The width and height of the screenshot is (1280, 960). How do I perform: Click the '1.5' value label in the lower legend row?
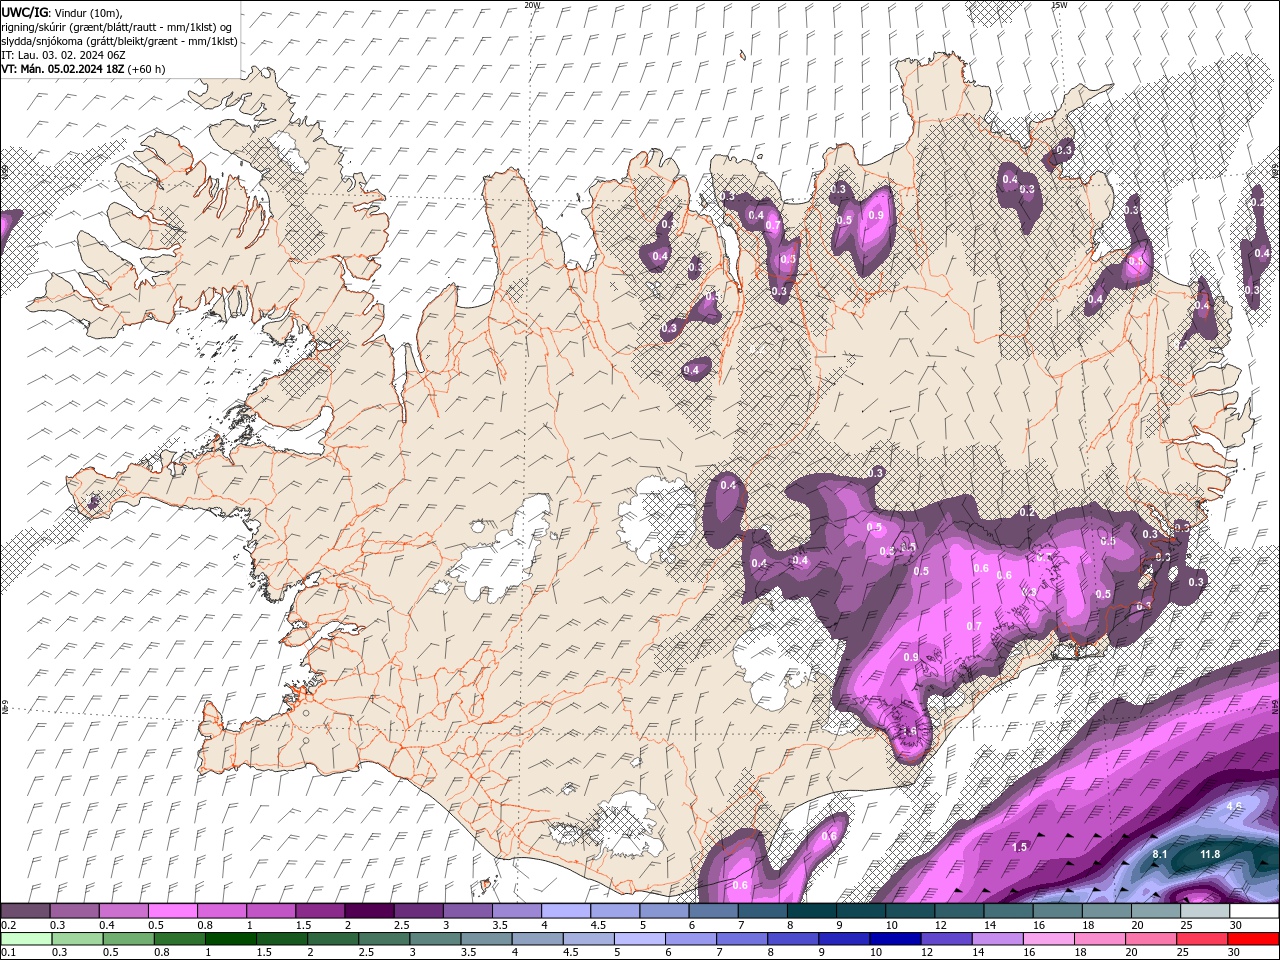click(264, 953)
